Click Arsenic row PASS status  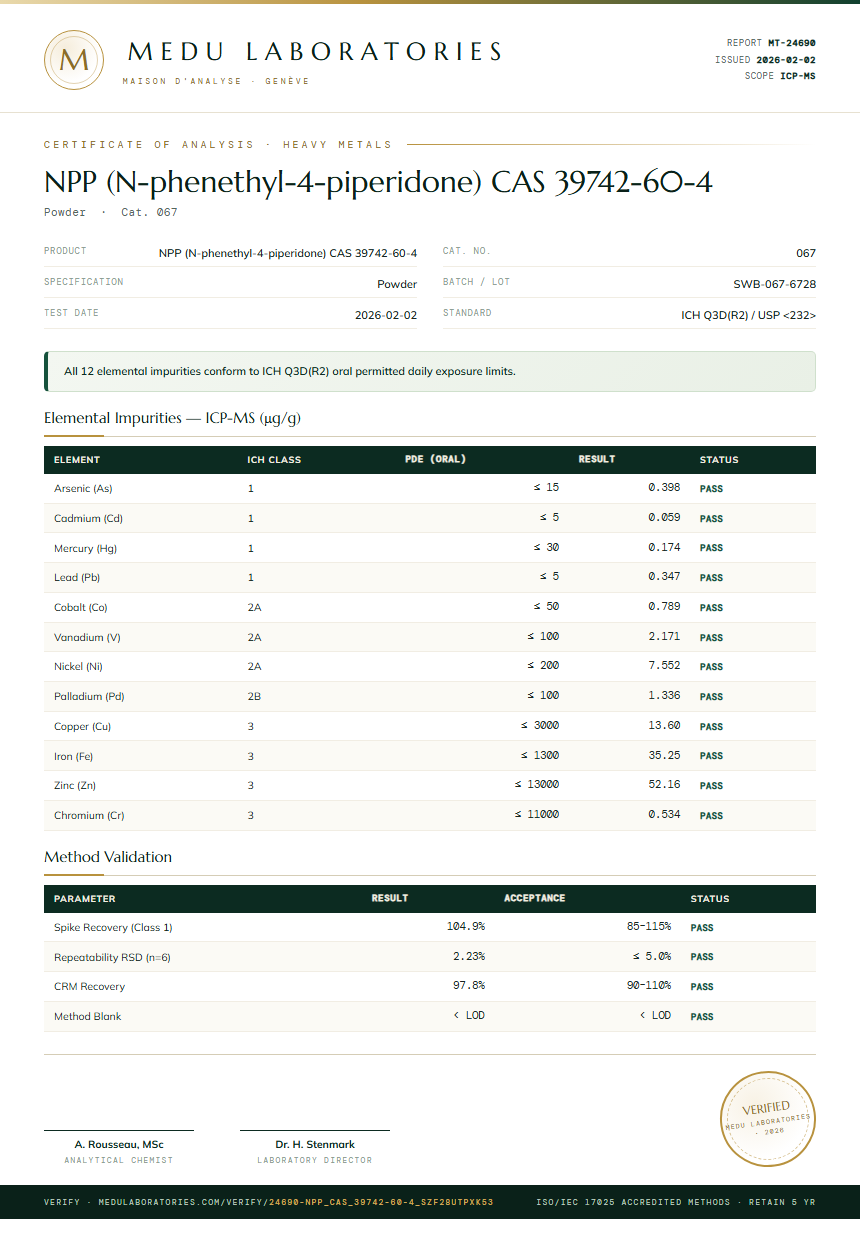click(711, 490)
